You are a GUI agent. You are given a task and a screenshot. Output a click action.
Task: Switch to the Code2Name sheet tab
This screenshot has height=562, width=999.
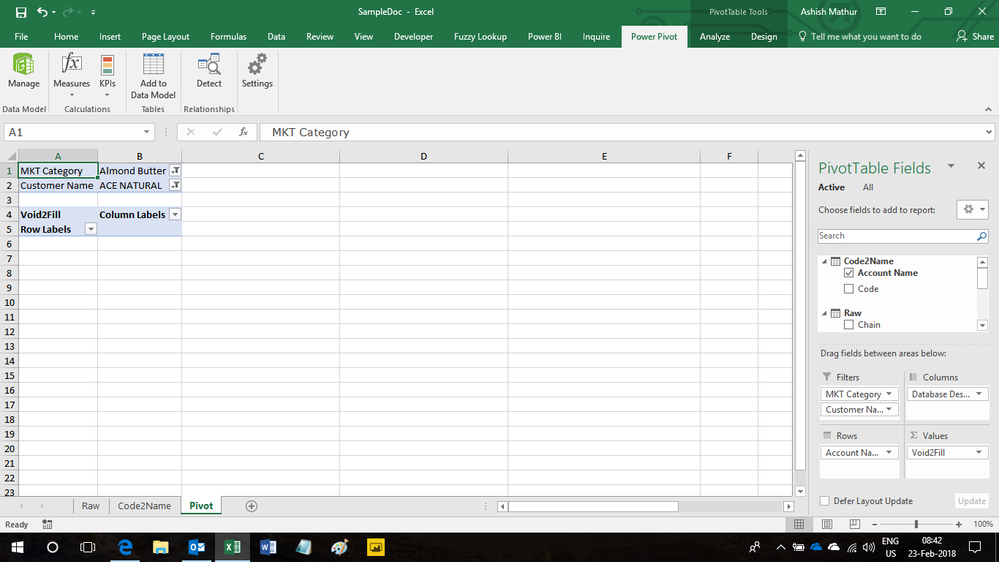(144, 506)
